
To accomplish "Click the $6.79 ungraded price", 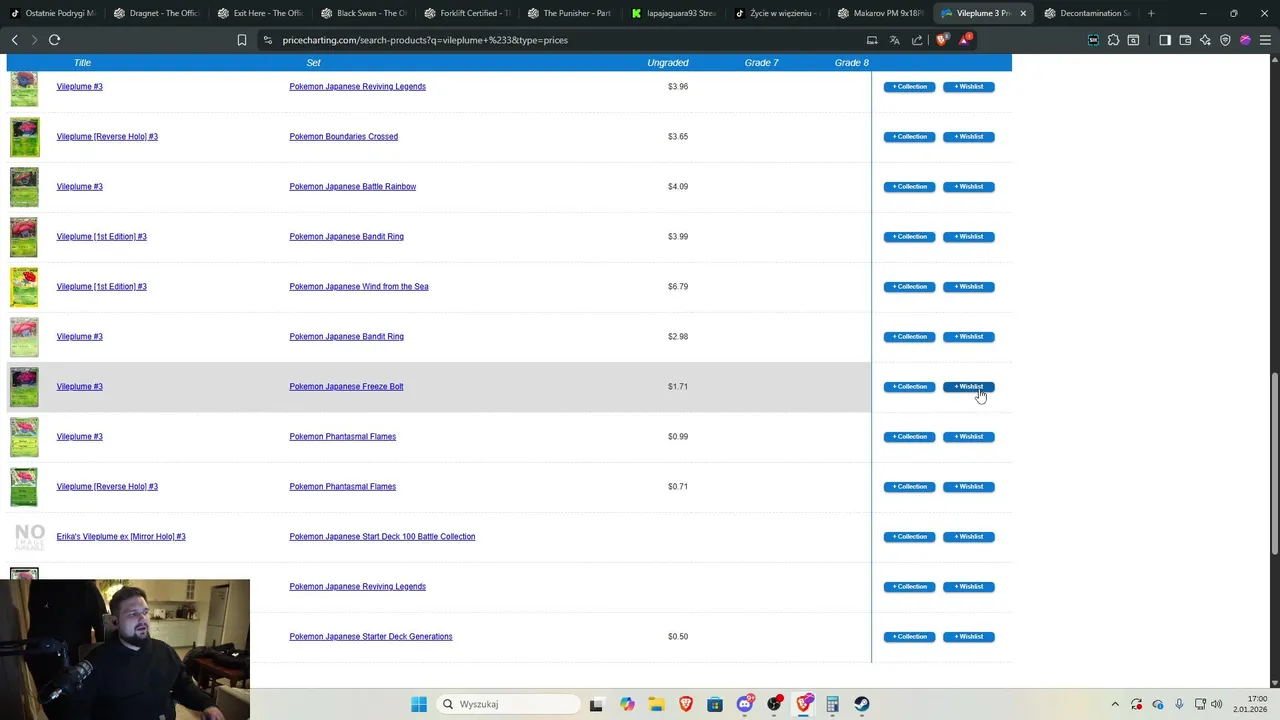I will (678, 287).
